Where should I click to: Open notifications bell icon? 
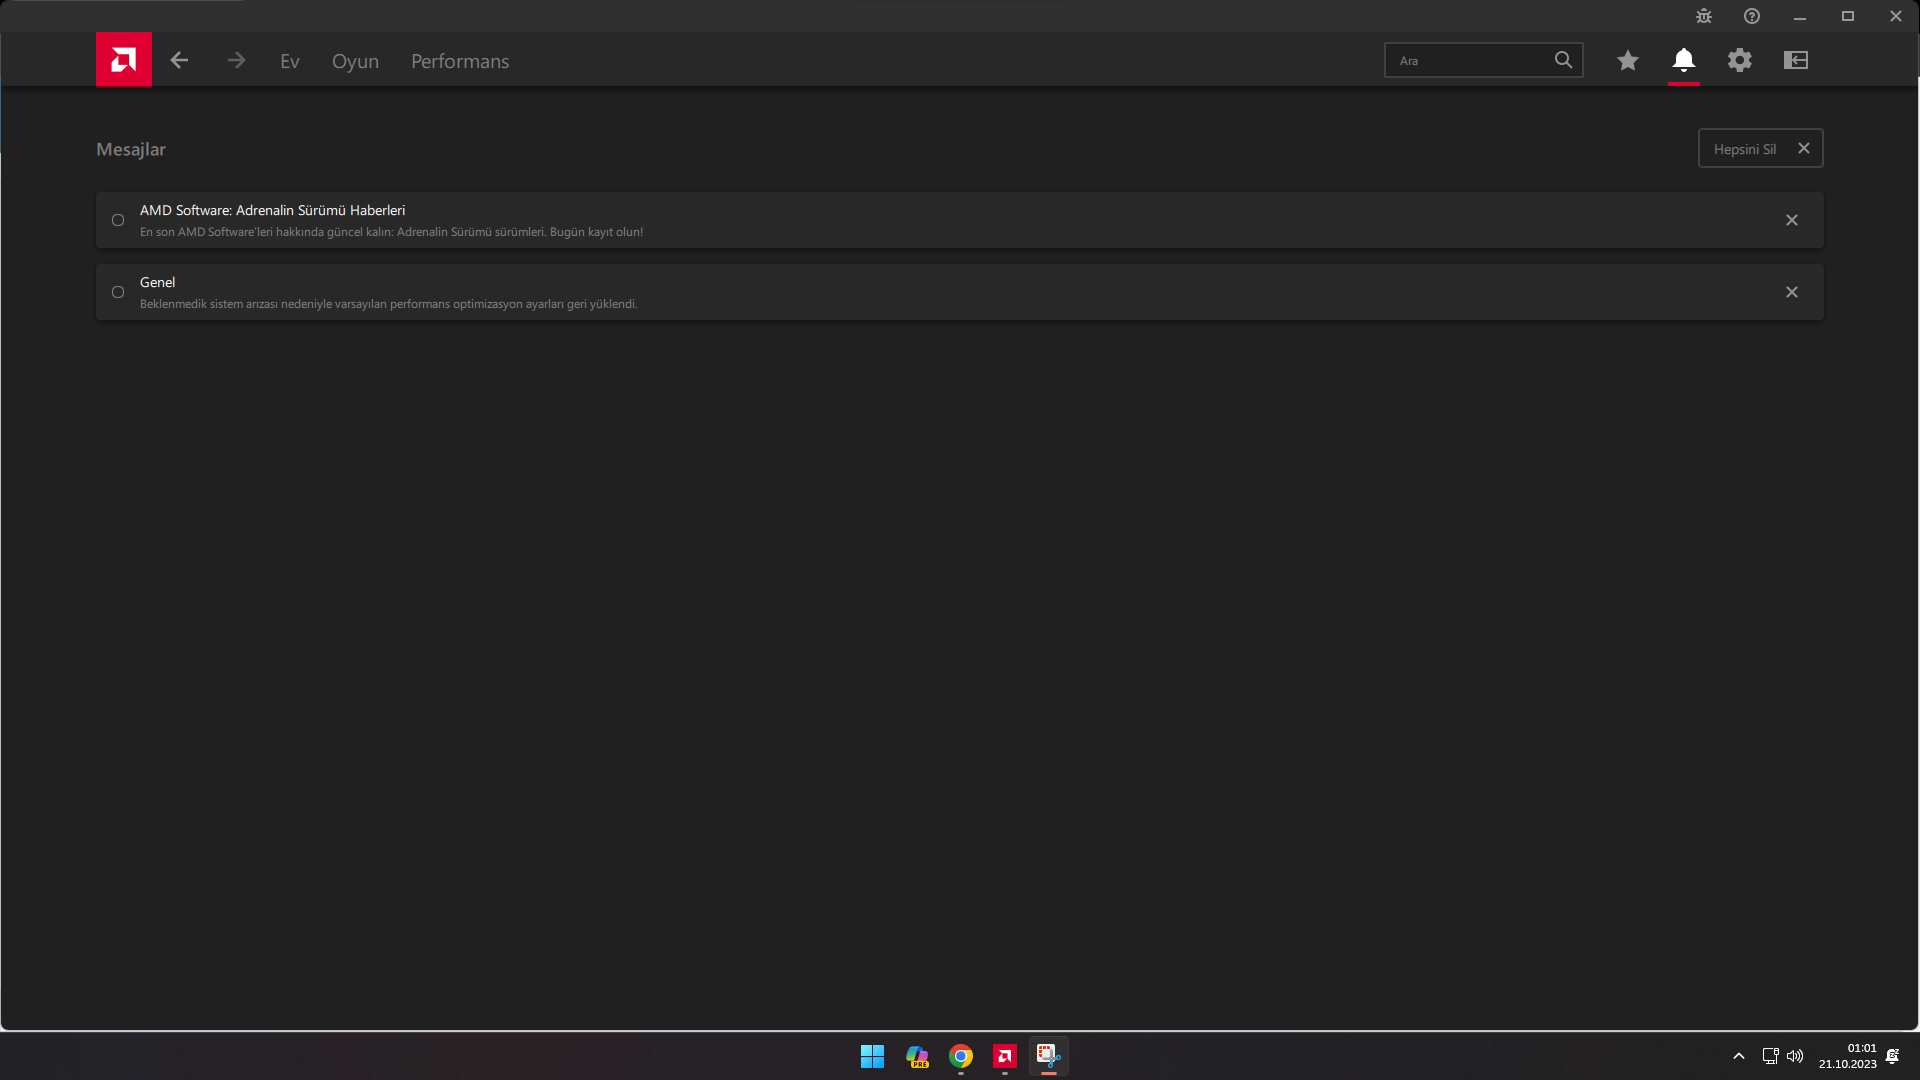point(1684,61)
